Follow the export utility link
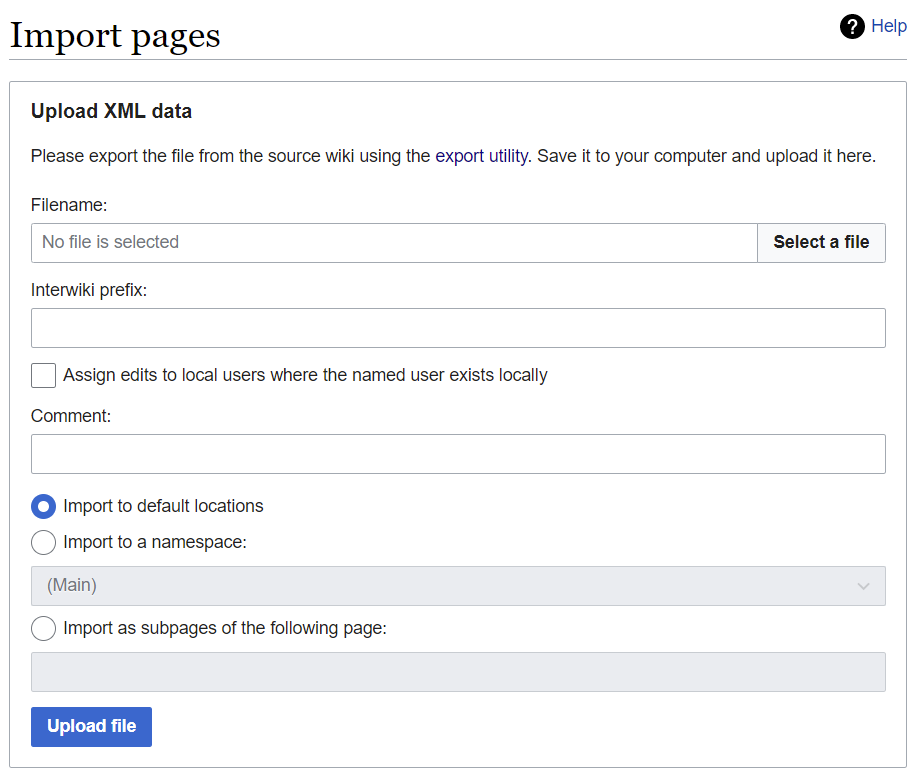920x777 pixels. click(481, 156)
